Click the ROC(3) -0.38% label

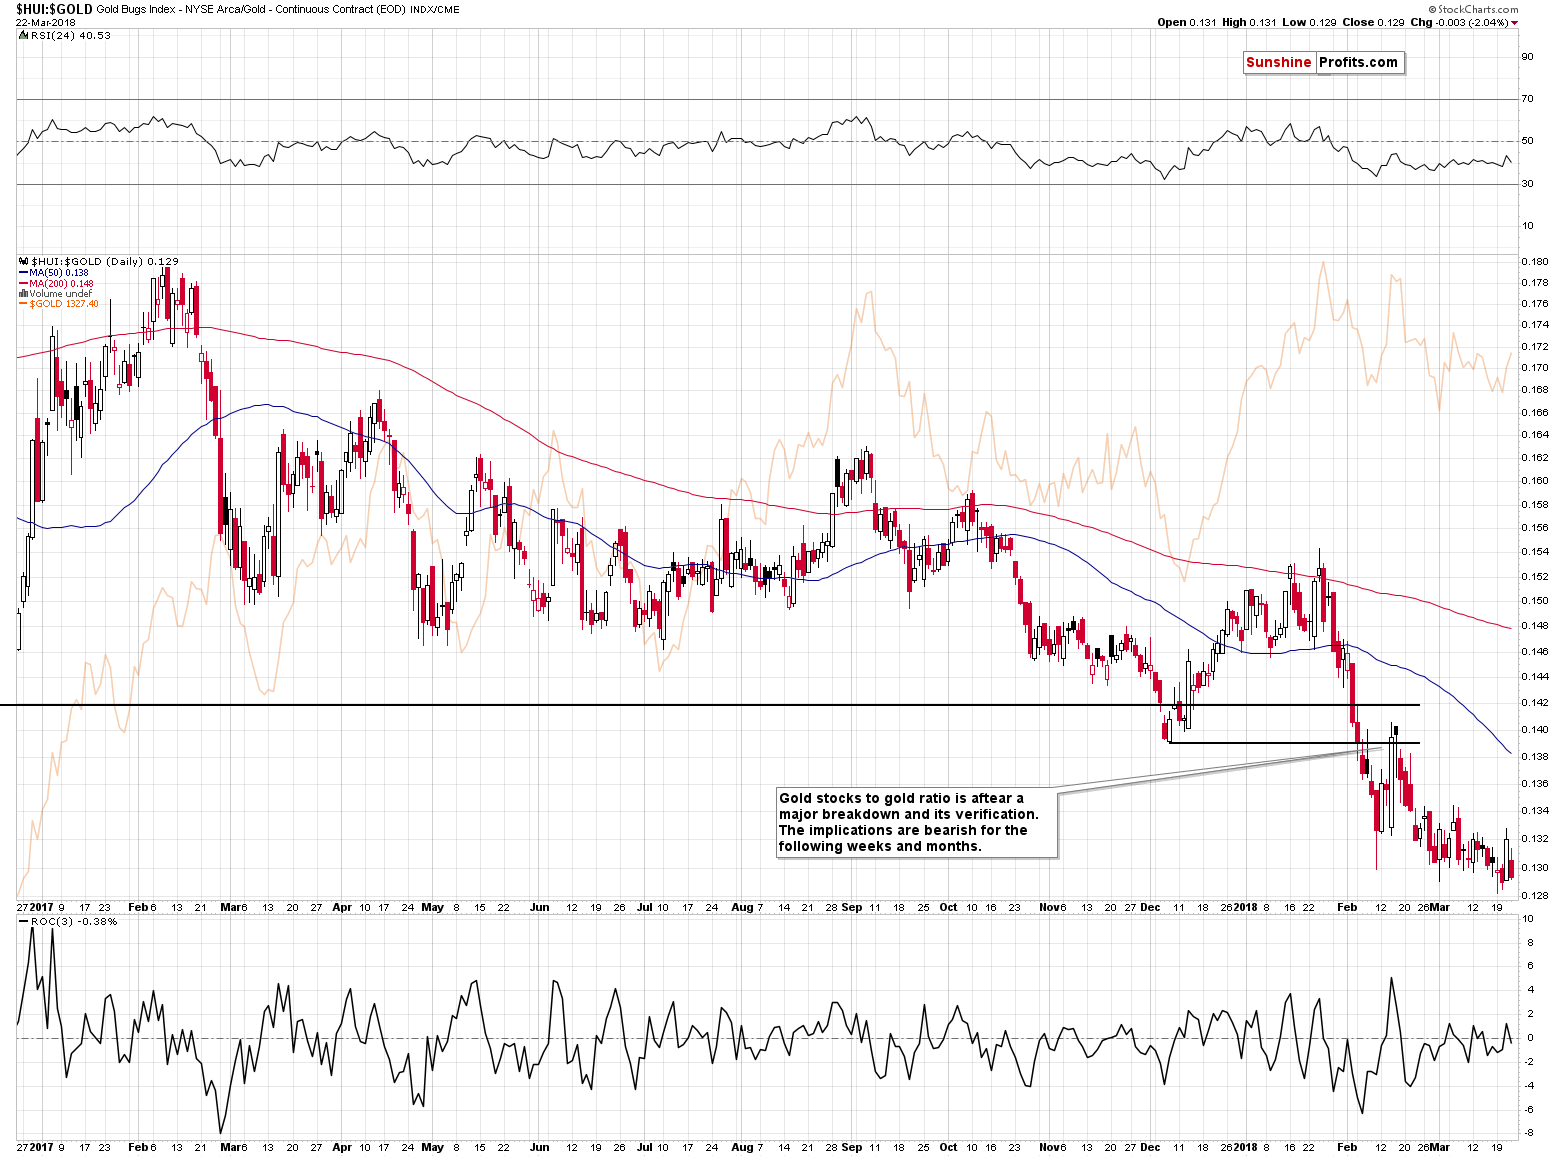(74, 921)
